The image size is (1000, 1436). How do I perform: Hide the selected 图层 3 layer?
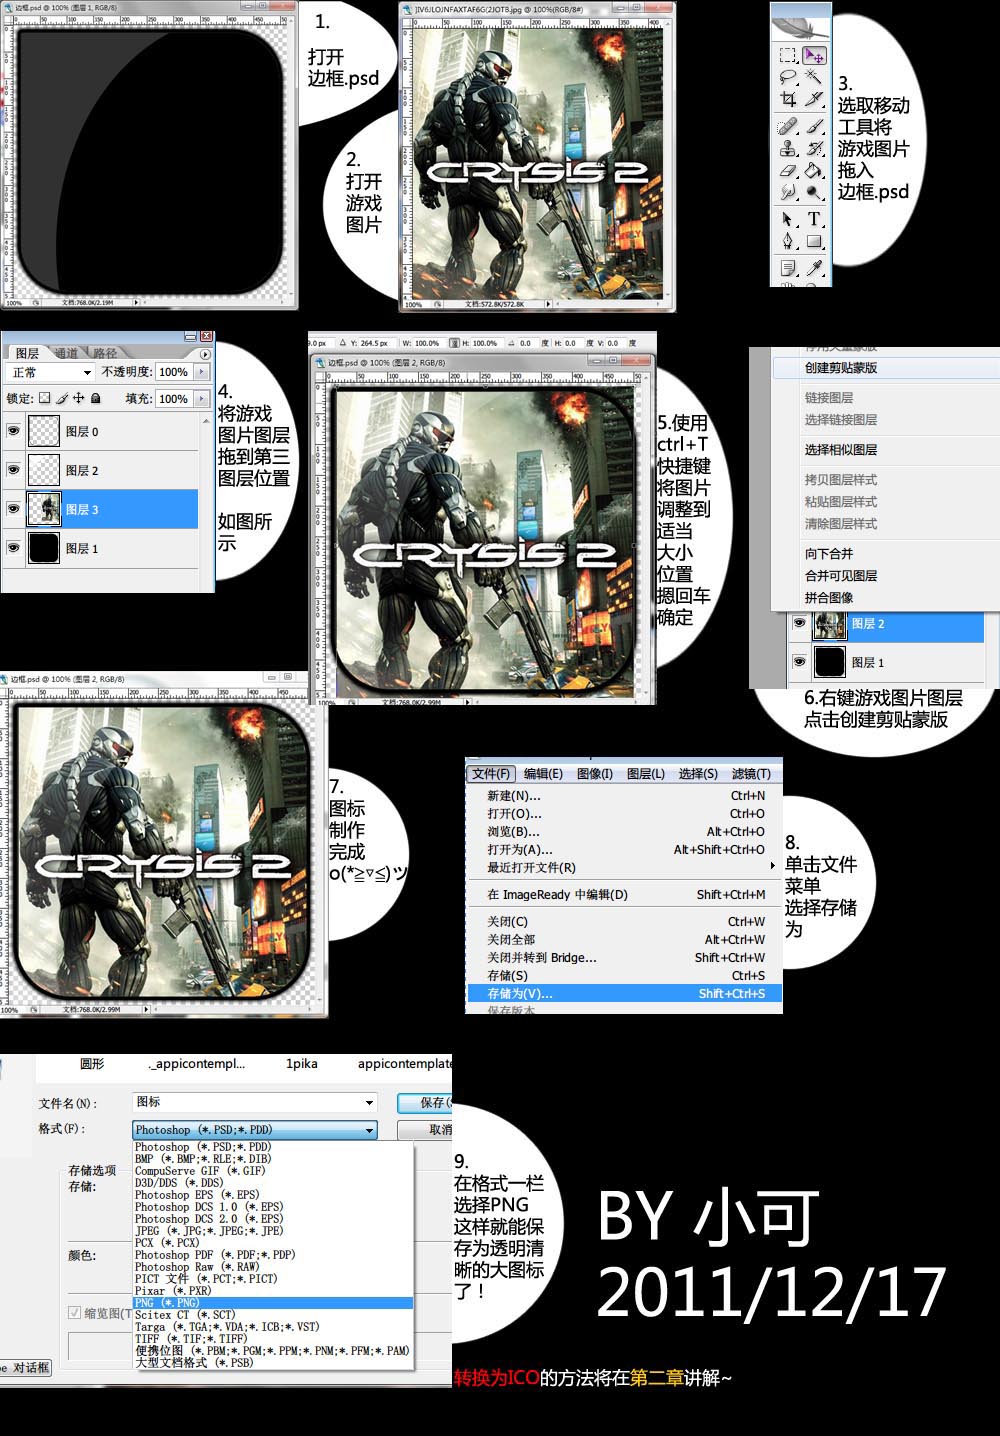[13, 509]
